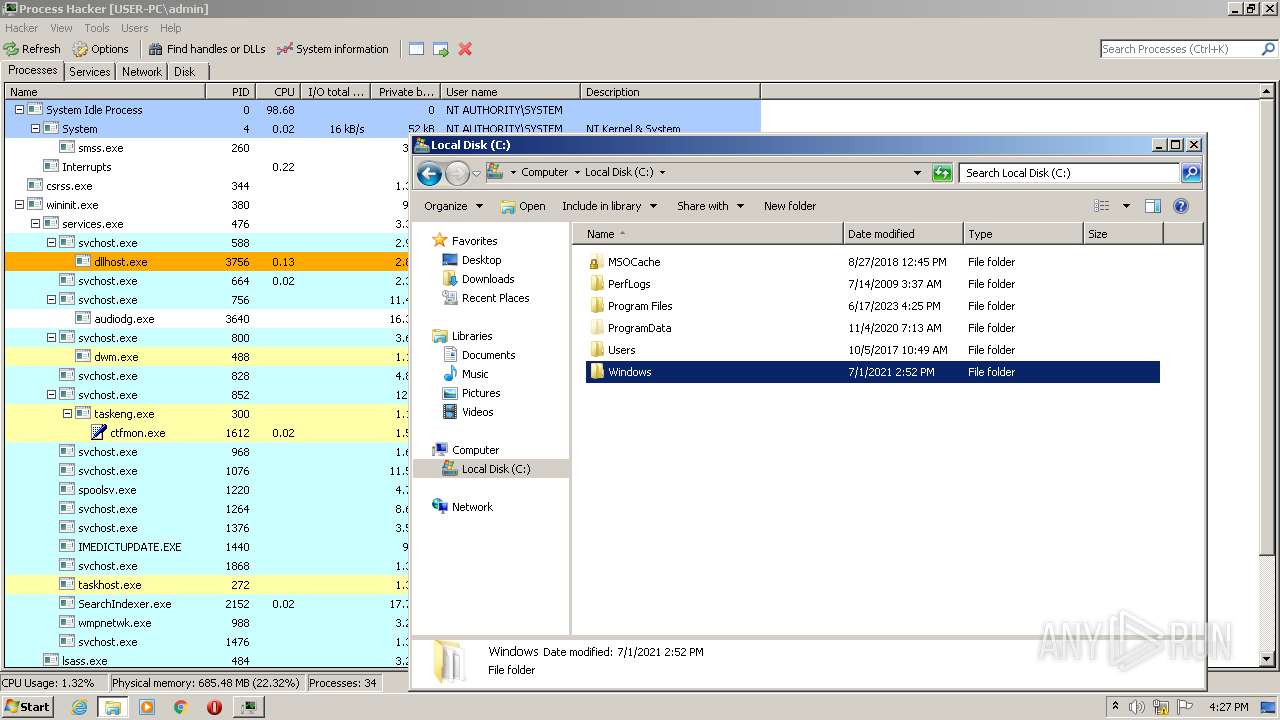Click Explorer Forward arrow button
This screenshot has width=1280, height=720.
click(x=457, y=173)
